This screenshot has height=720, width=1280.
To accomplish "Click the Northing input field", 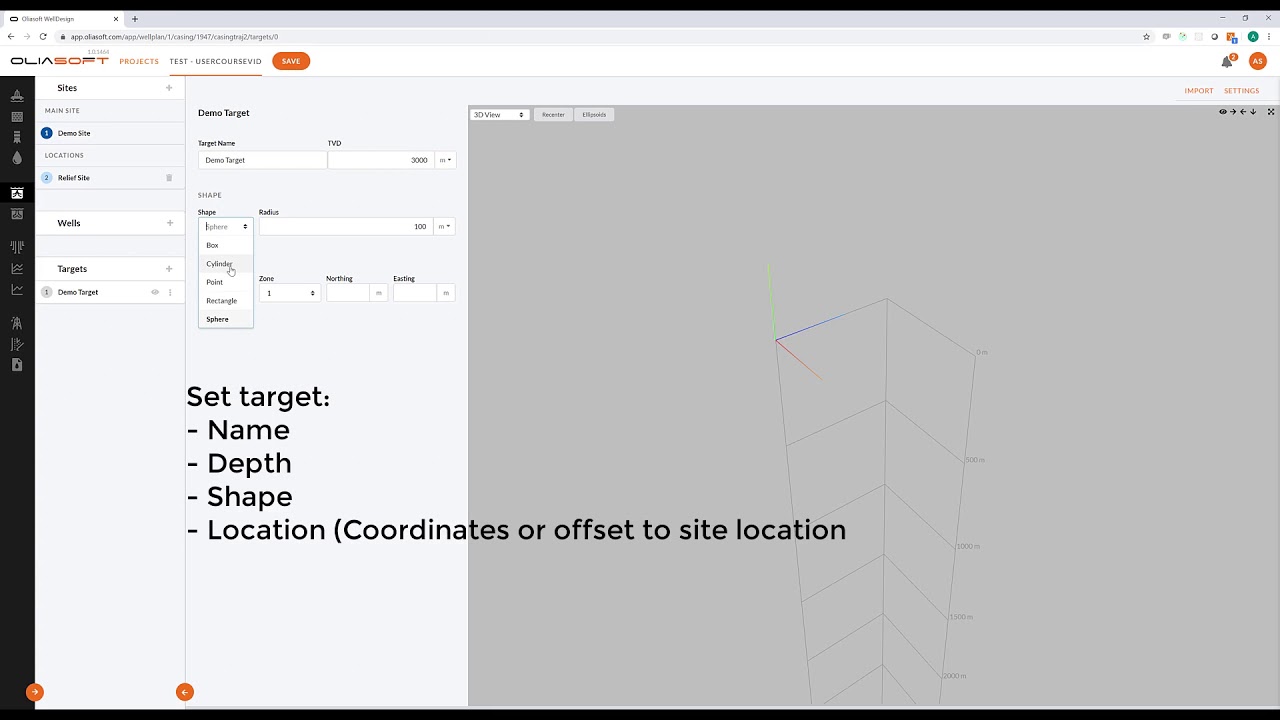I will coord(347,293).
